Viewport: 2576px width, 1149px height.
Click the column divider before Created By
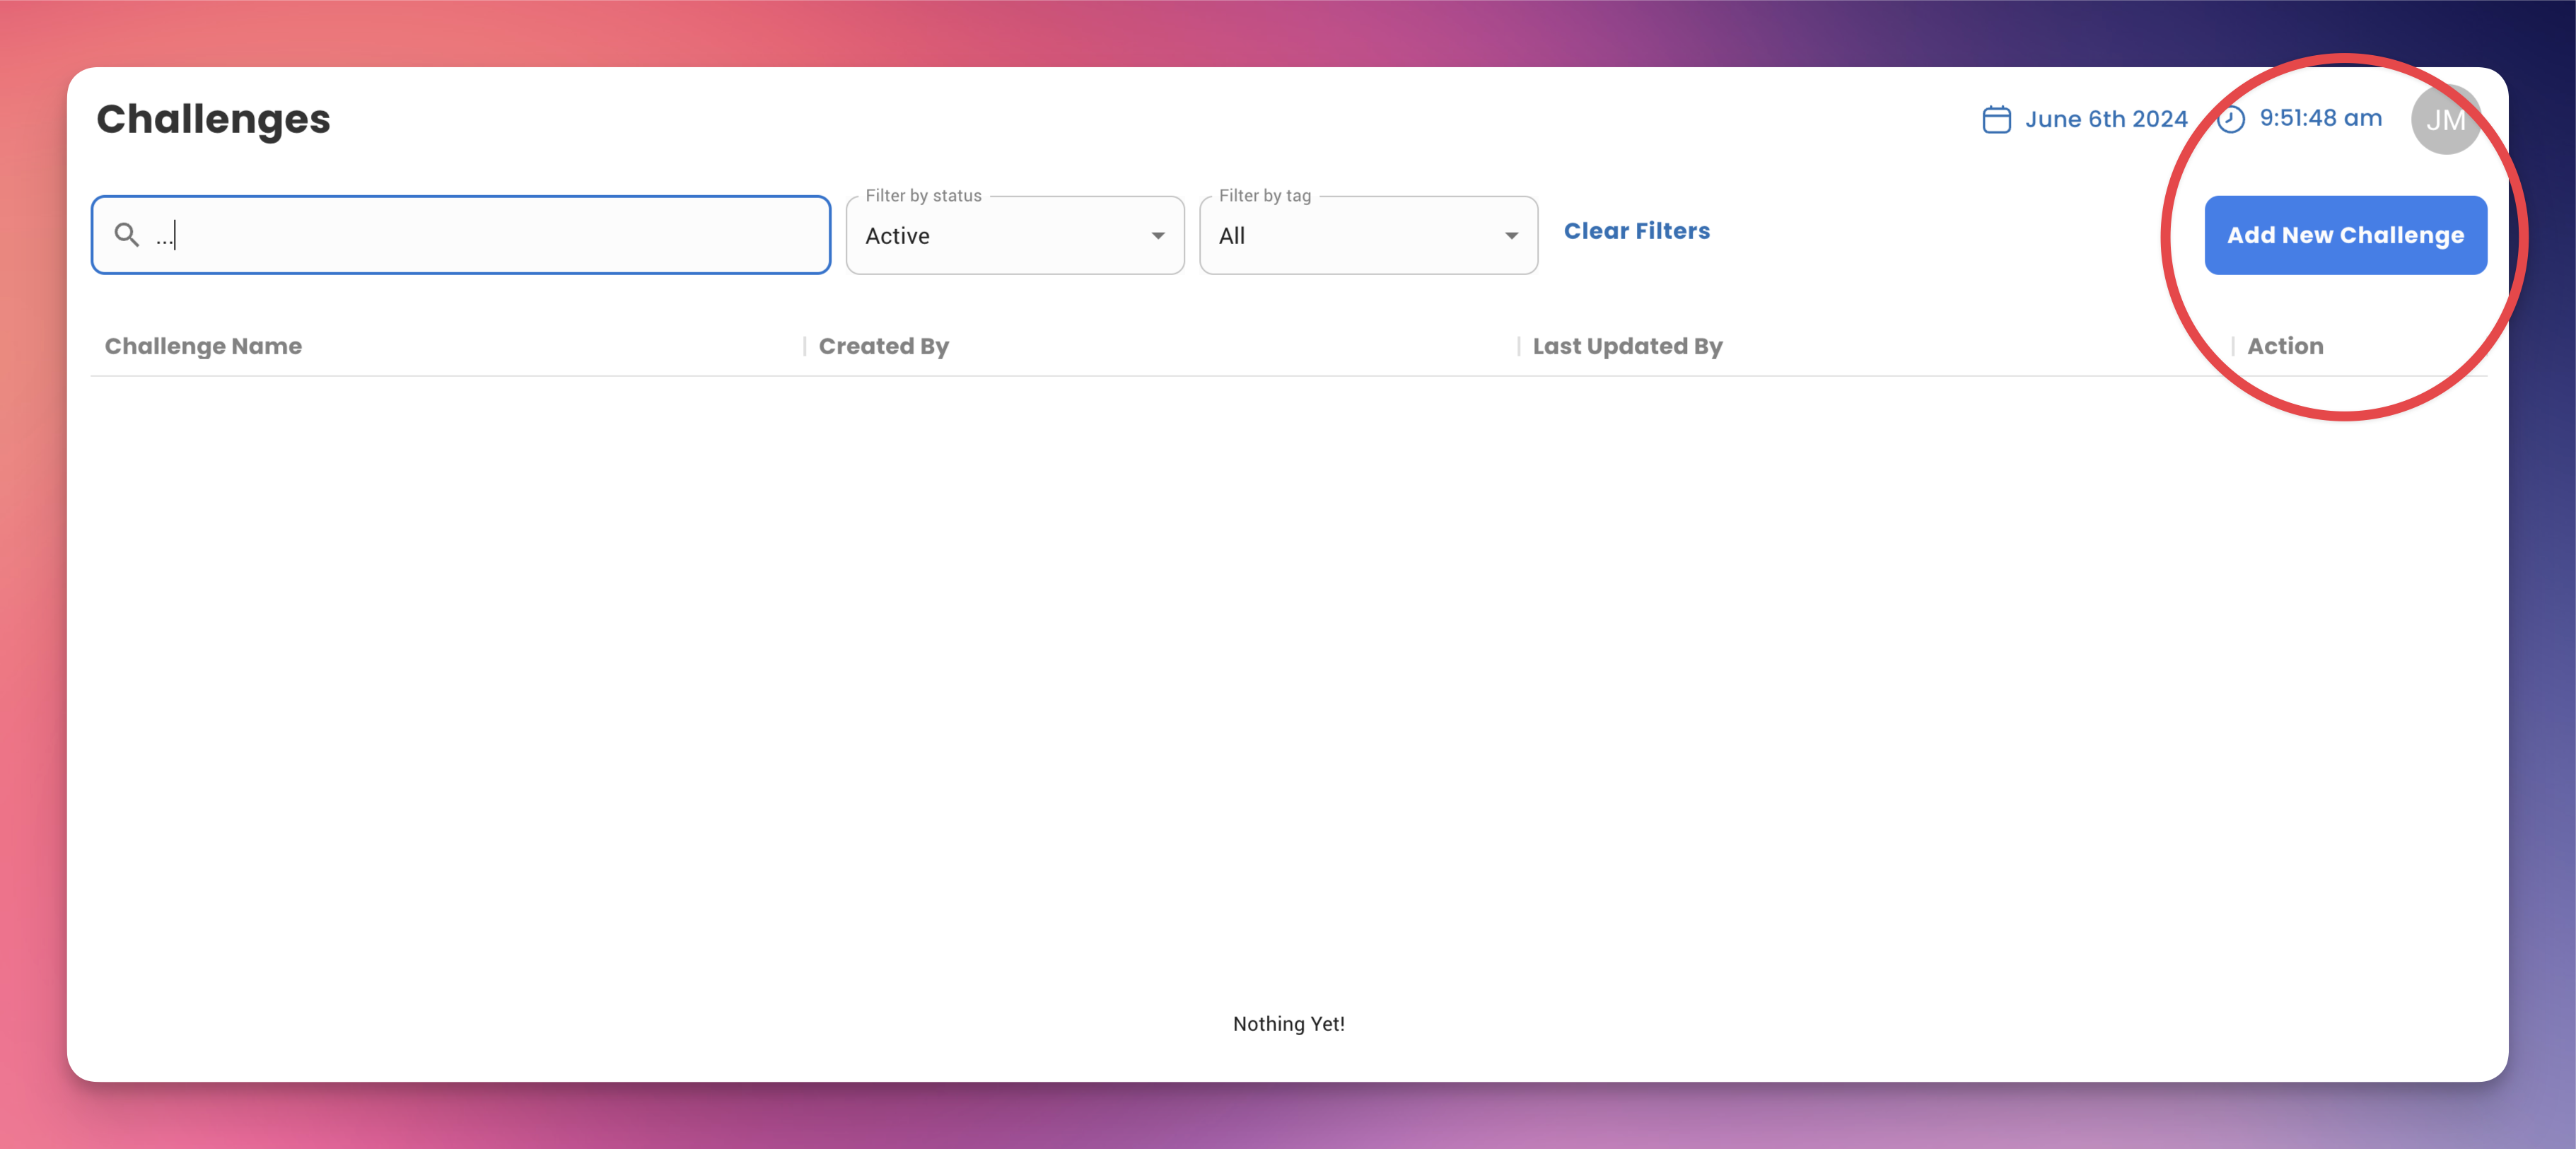click(804, 346)
